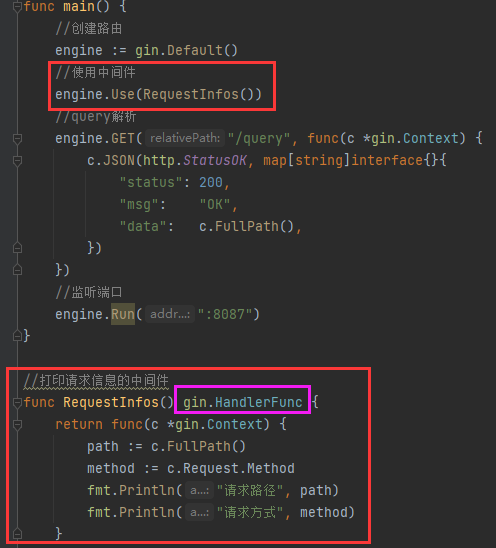Collapse the RequestInfos function fold marker

(x=17, y=403)
